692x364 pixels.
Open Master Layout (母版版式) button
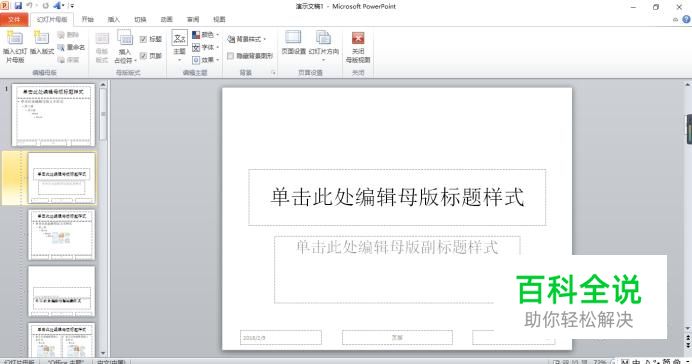102,47
